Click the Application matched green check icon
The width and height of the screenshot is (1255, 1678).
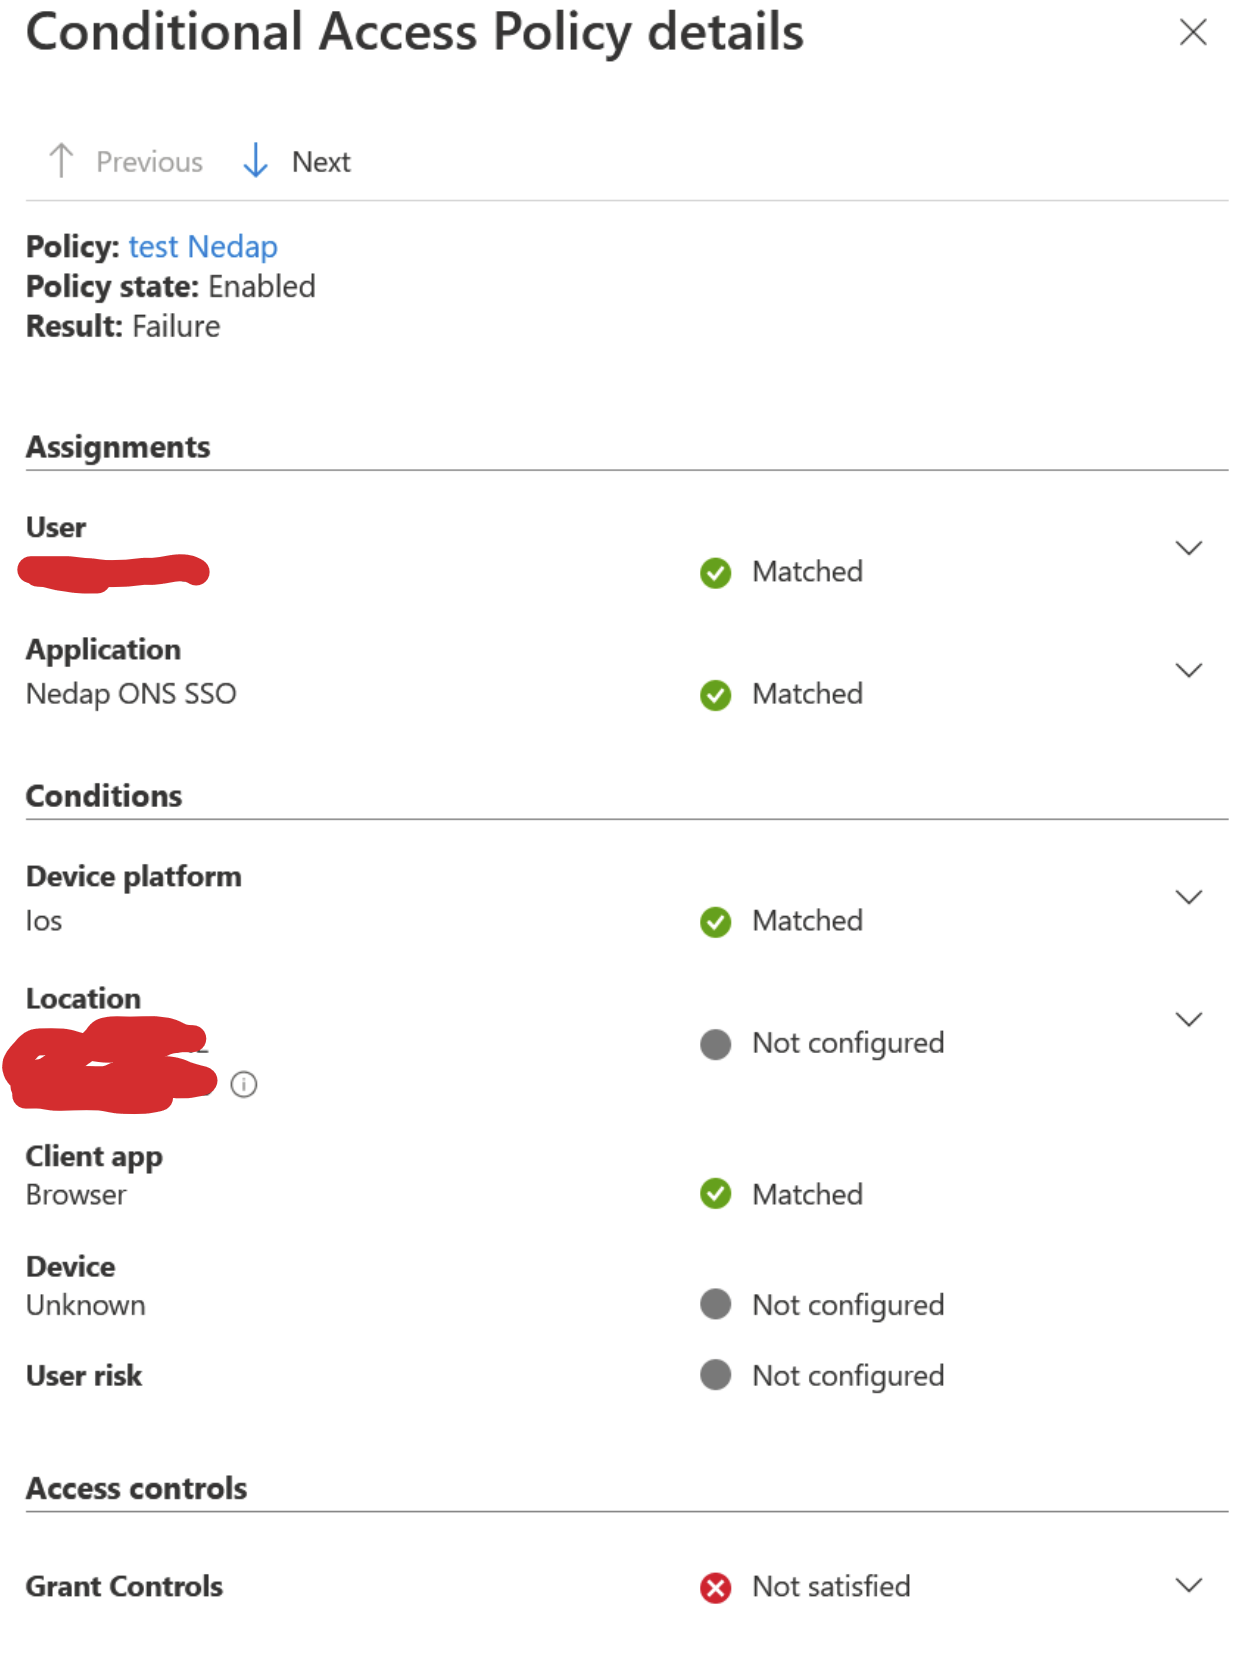point(715,695)
